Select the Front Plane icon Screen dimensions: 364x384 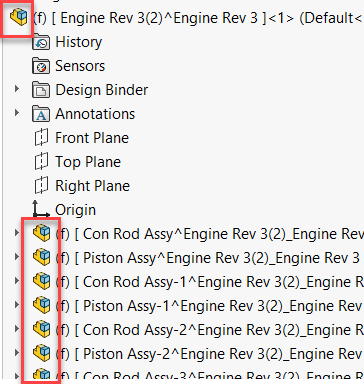point(41,138)
